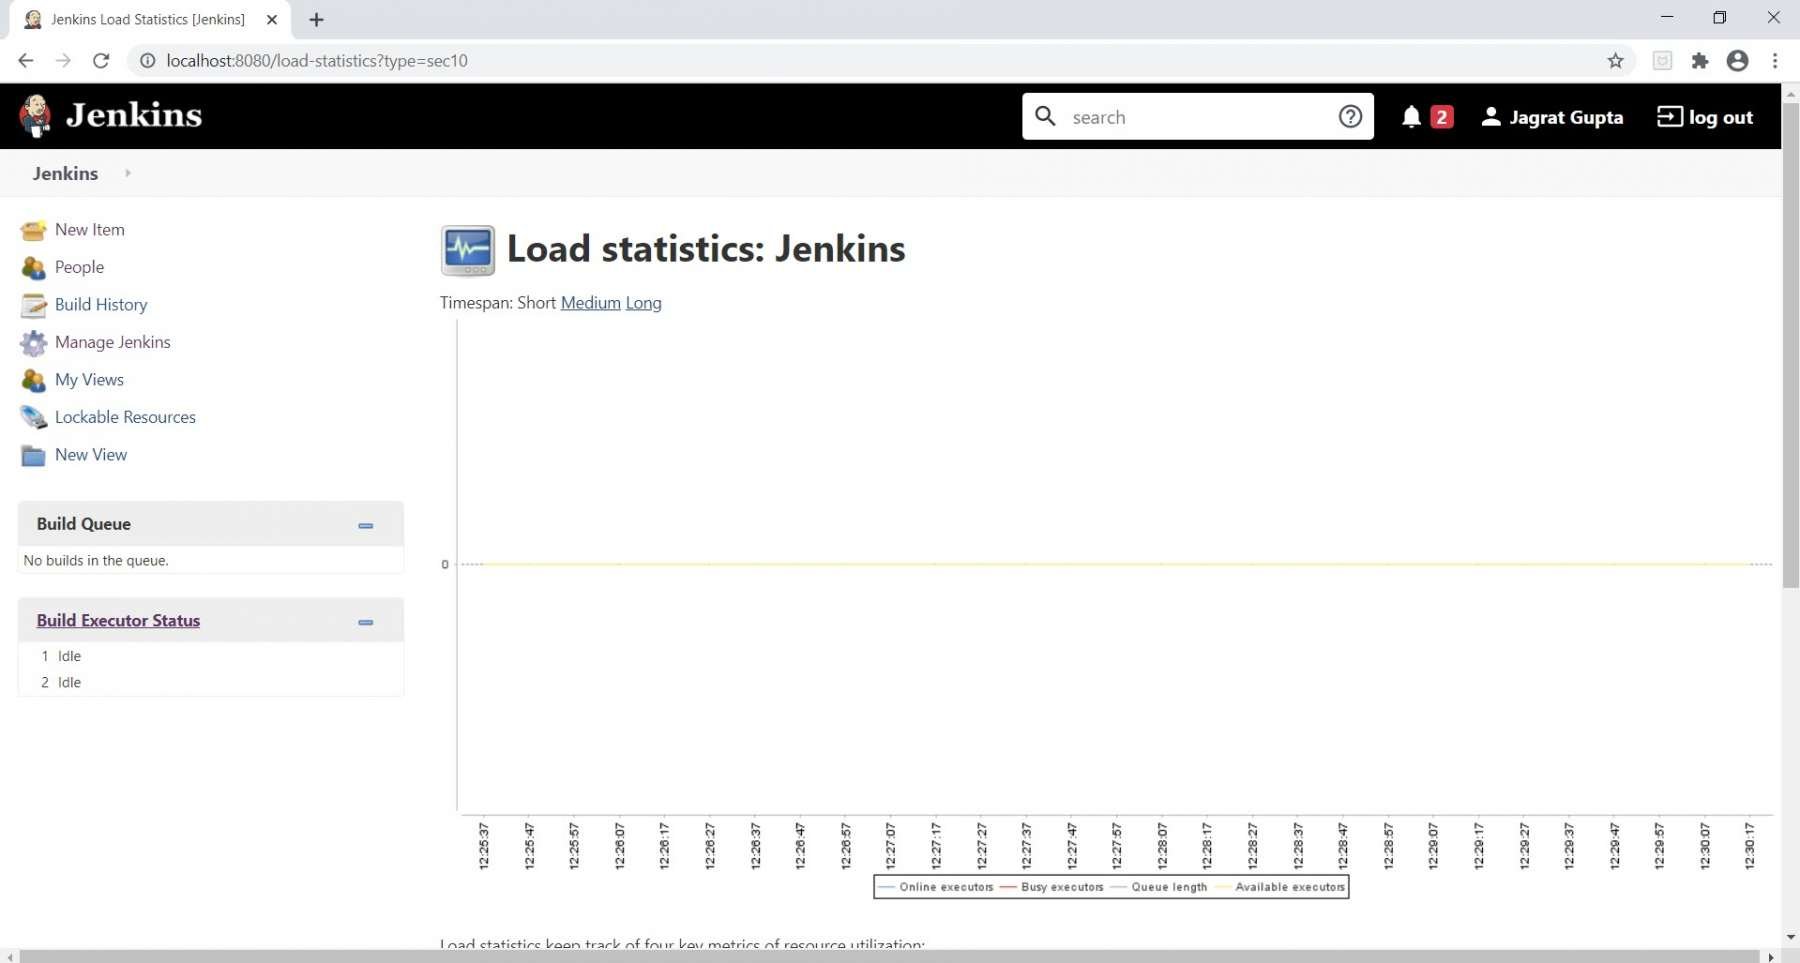The width and height of the screenshot is (1800, 963).
Task: Open Lockable Resources link
Action: pyautogui.click(x=125, y=417)
